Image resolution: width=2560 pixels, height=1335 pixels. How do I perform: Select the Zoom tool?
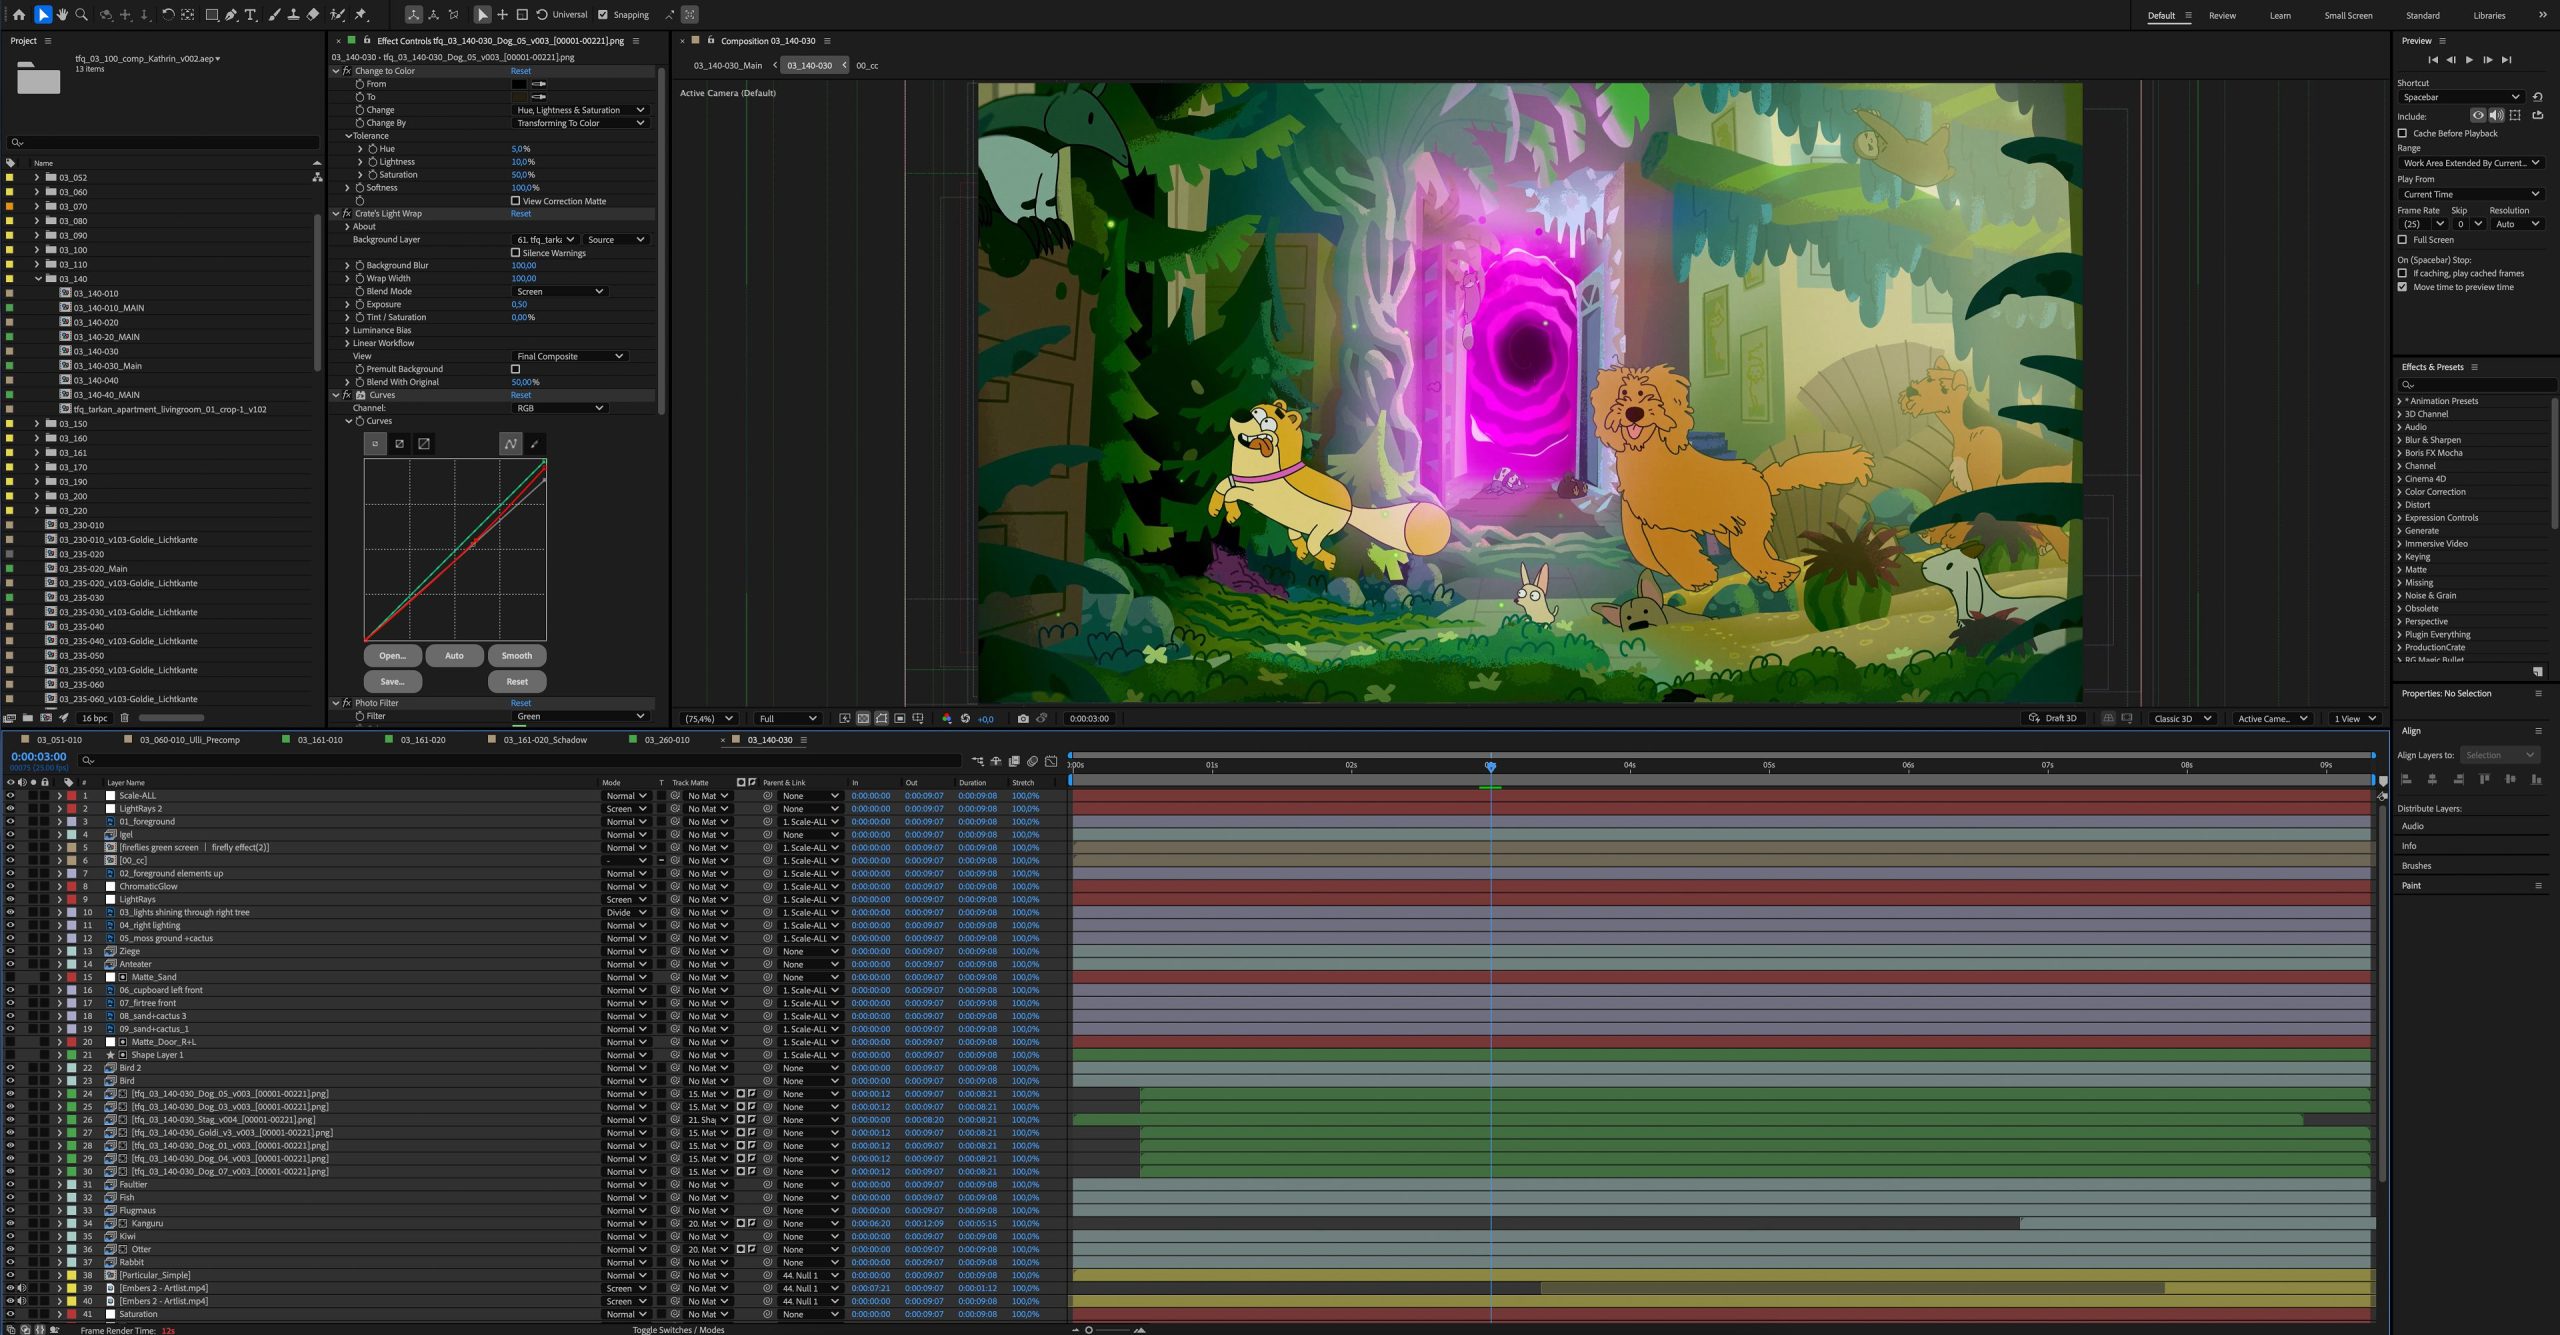point(81,15)
